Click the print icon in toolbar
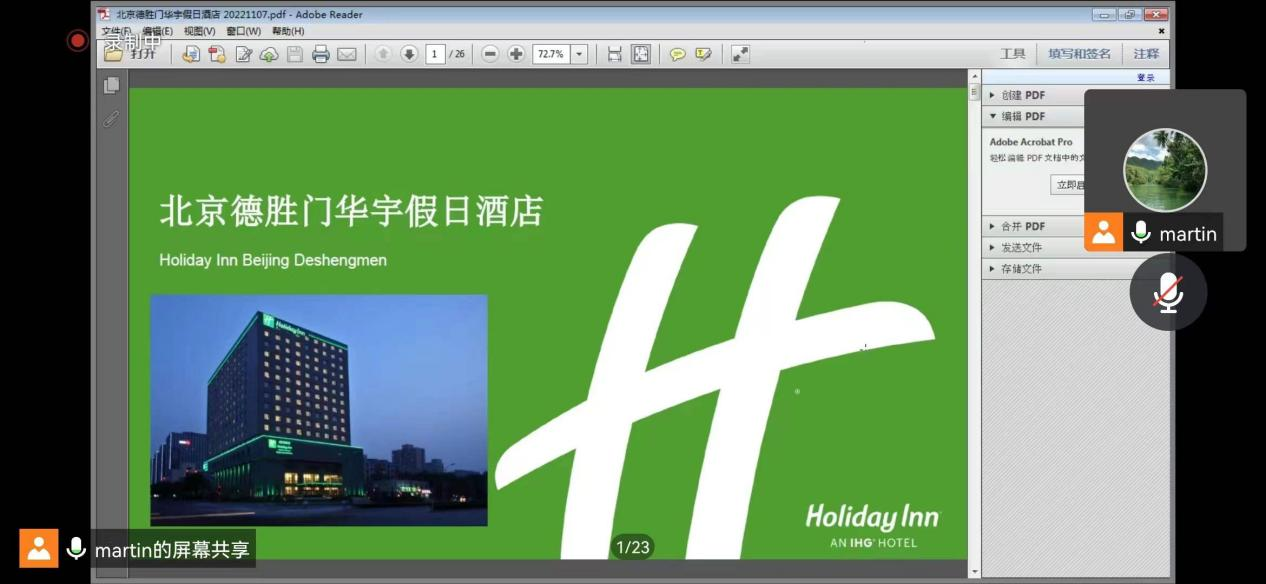The image size is (1266, 584). [x=321, y=54]
